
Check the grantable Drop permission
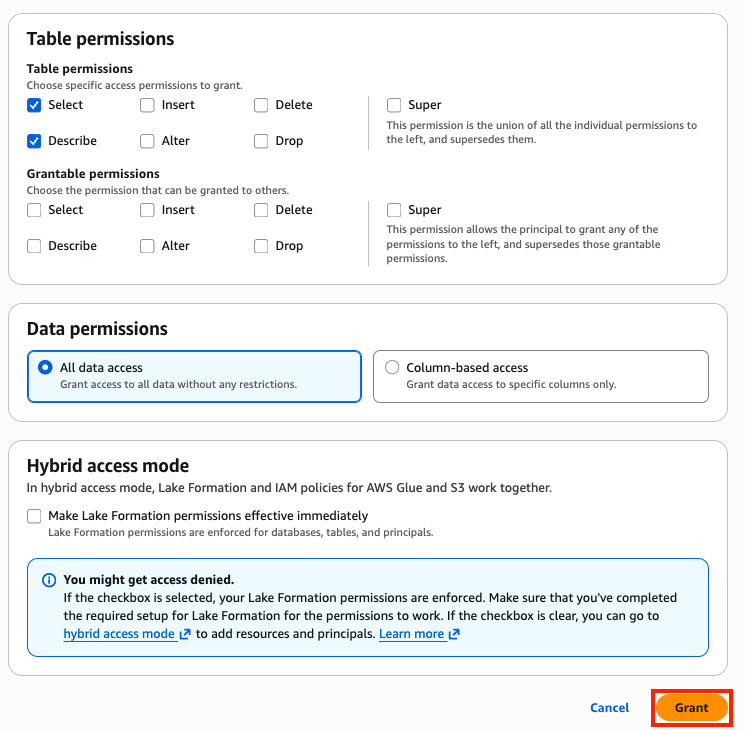[x=261, y=246]
